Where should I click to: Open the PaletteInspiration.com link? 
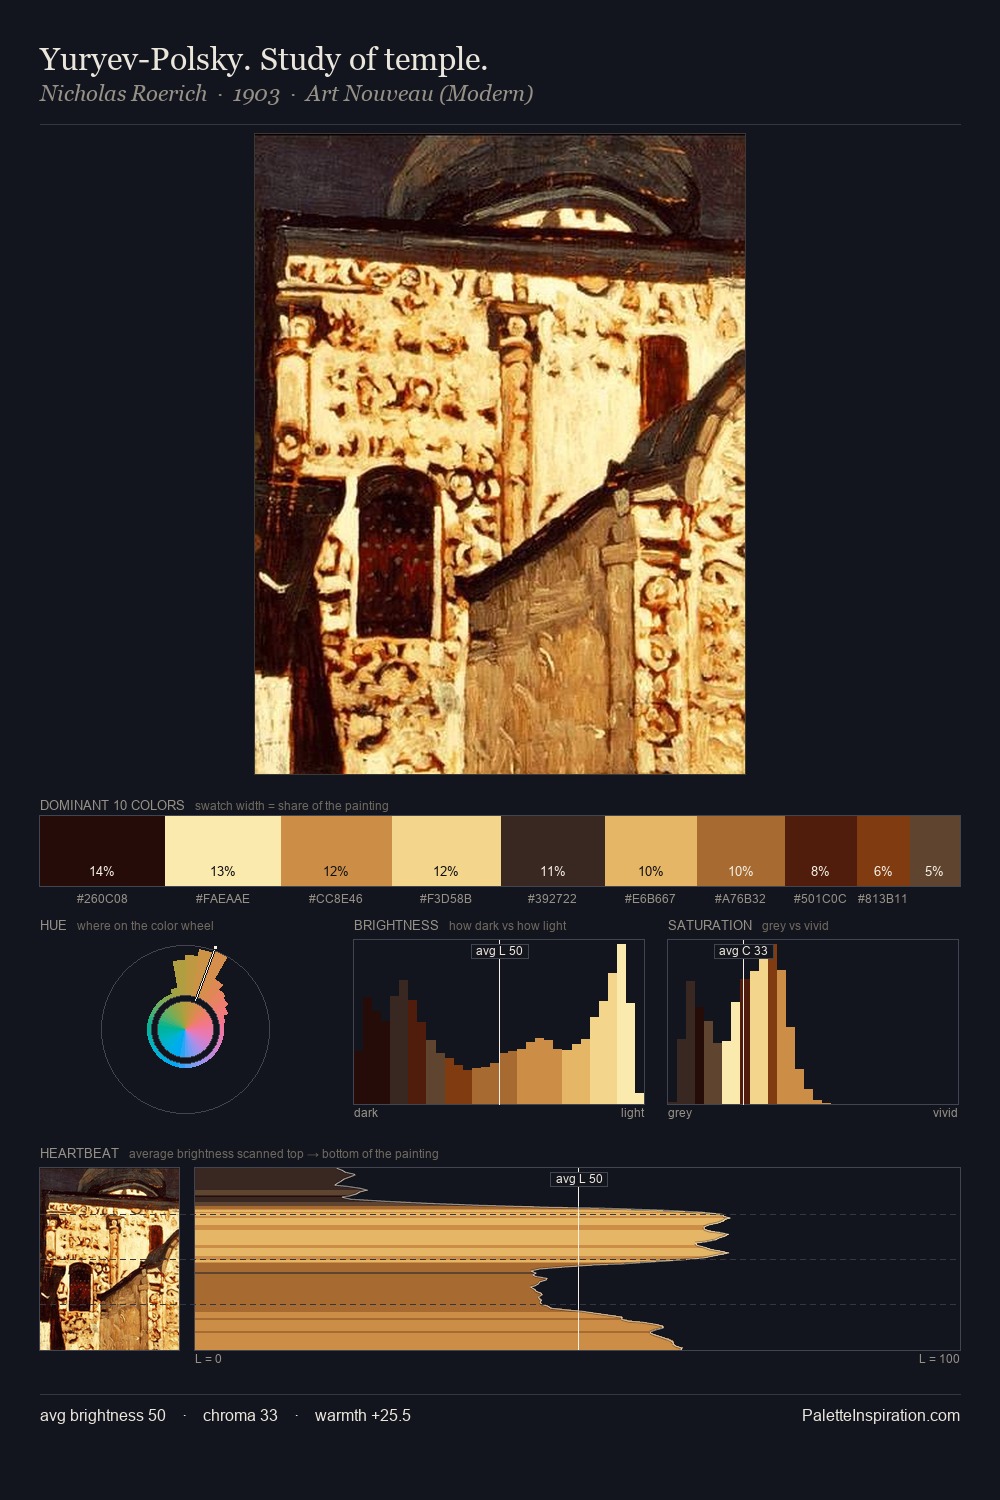(881, 1415)
